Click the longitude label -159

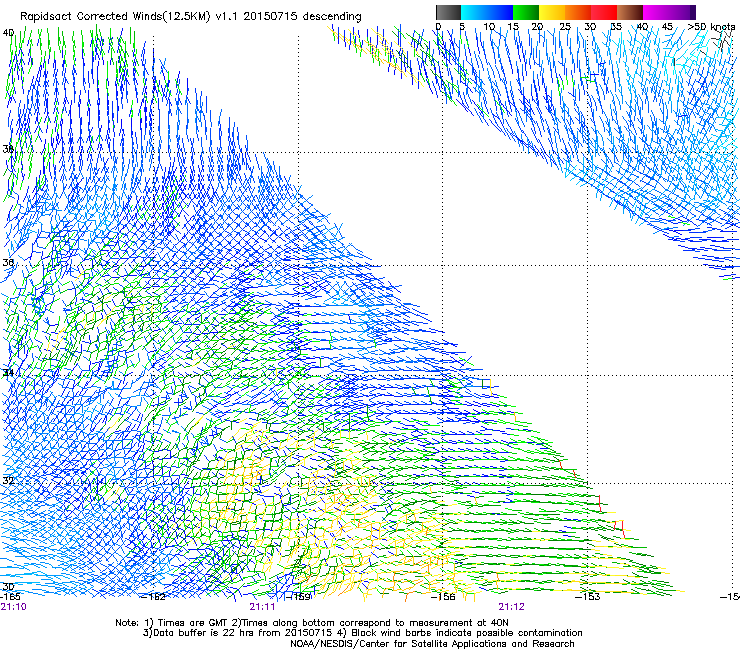pyautogui.click(x=298, y=597)
